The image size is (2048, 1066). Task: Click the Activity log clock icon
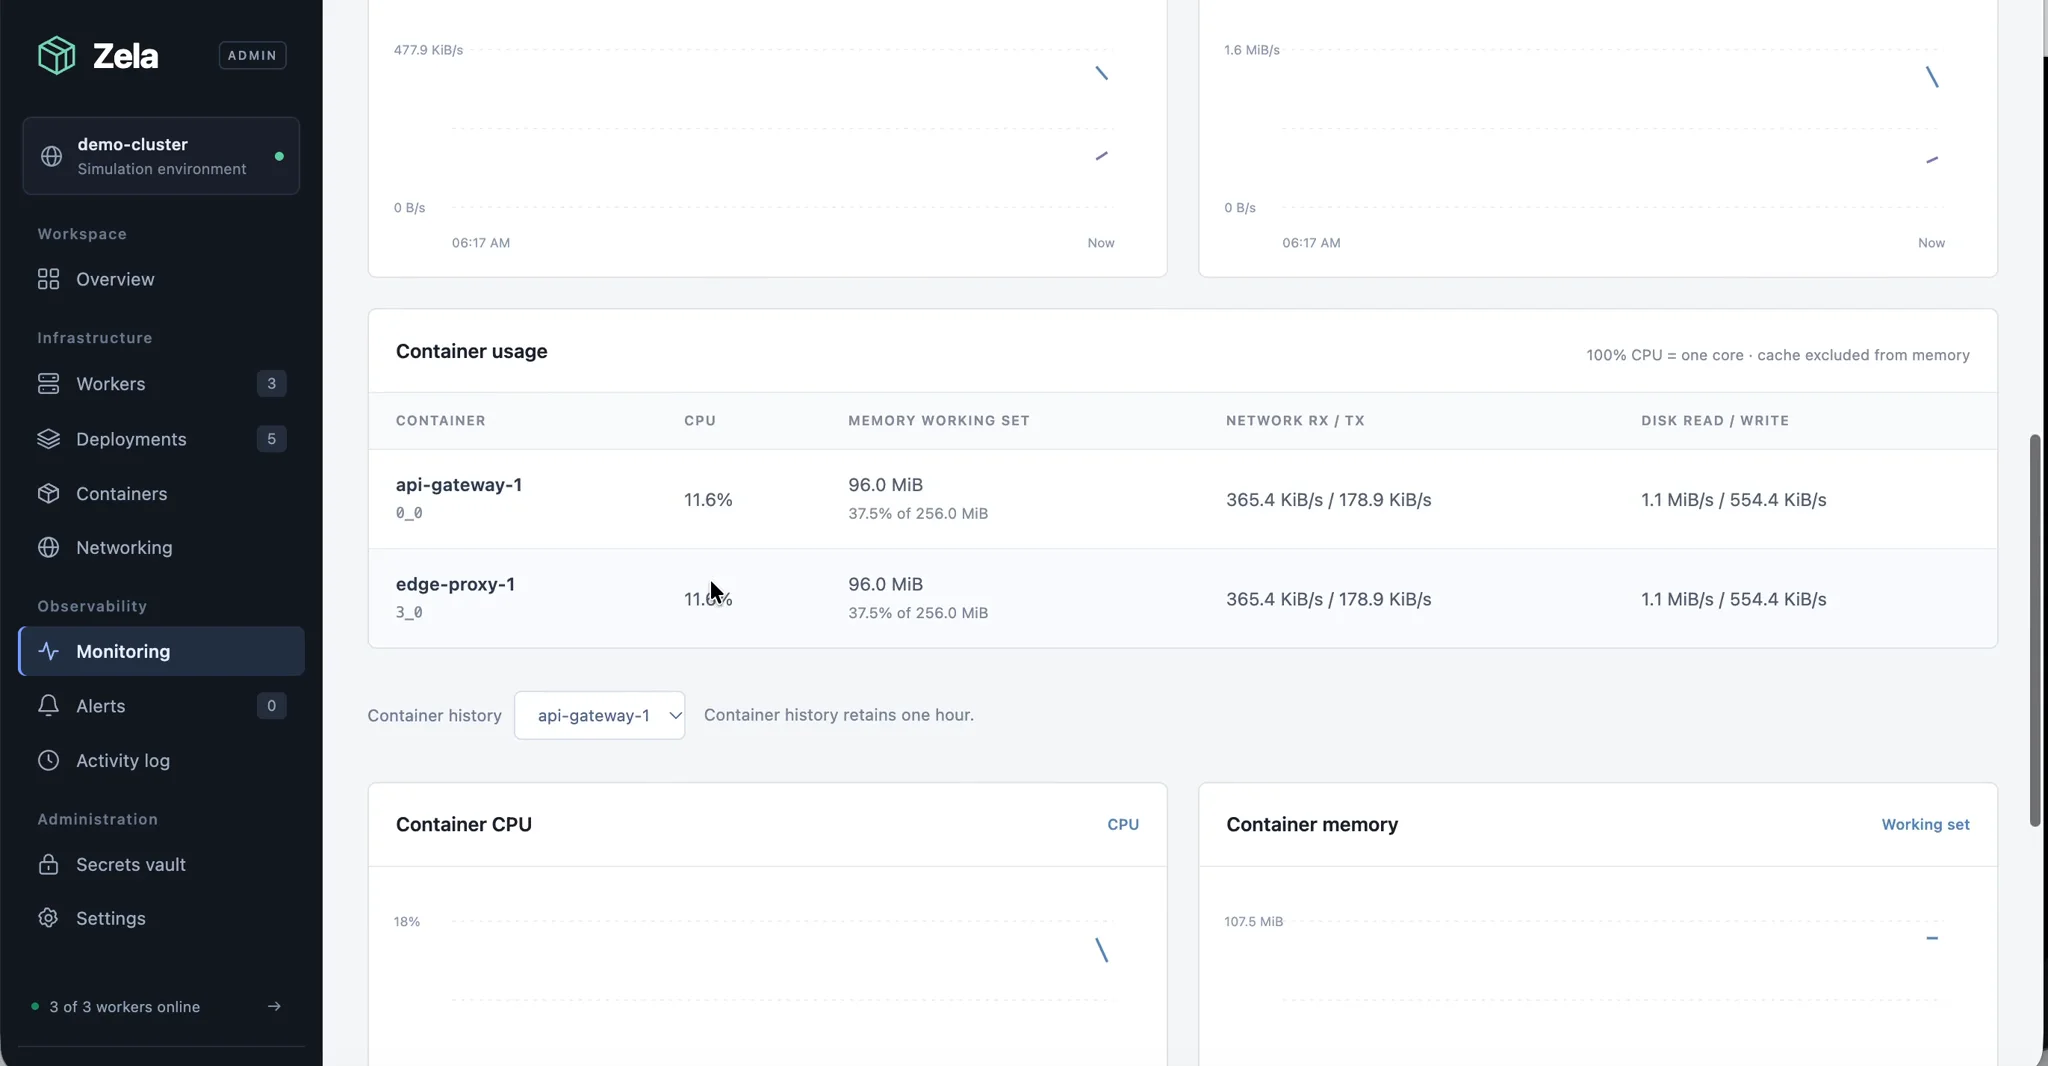(x=48, y=760)
